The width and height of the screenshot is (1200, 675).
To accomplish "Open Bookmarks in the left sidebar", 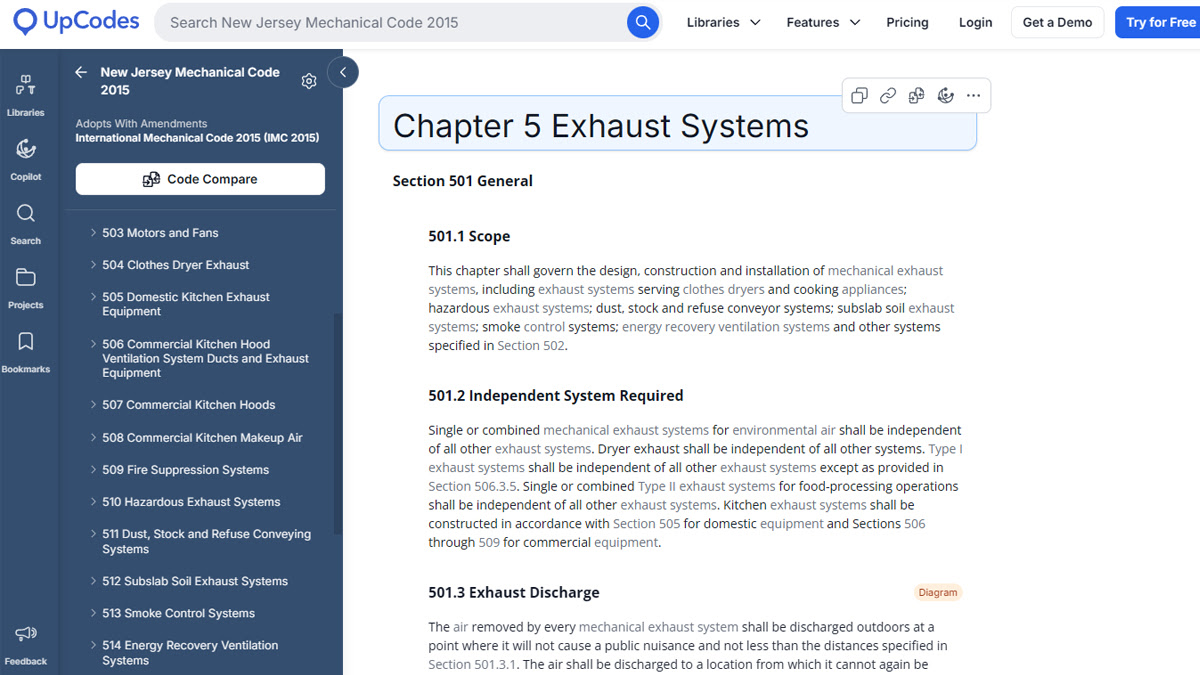I will (26, 352).
